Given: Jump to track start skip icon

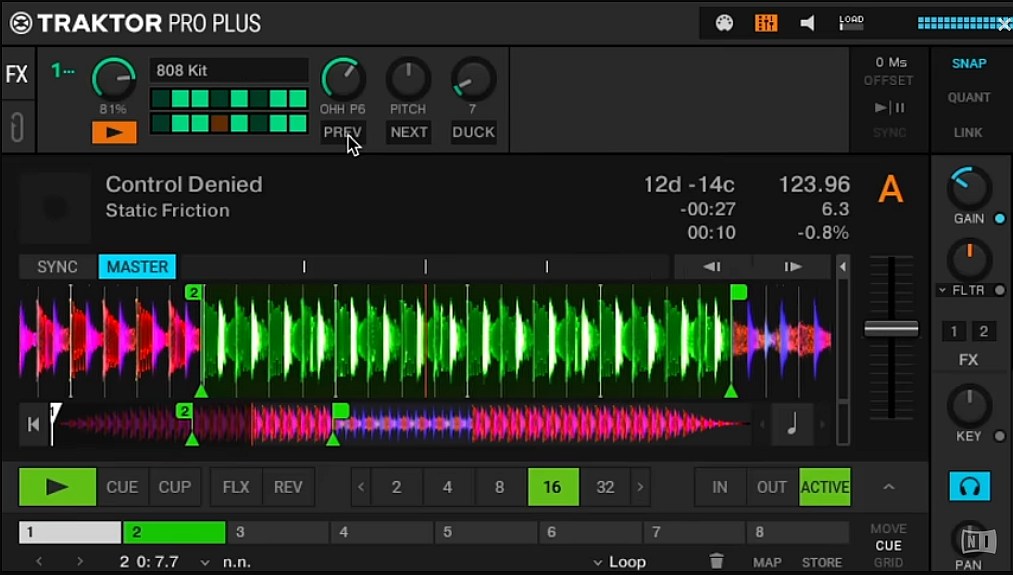Looking at the screenshot, I should click(34, 424).
